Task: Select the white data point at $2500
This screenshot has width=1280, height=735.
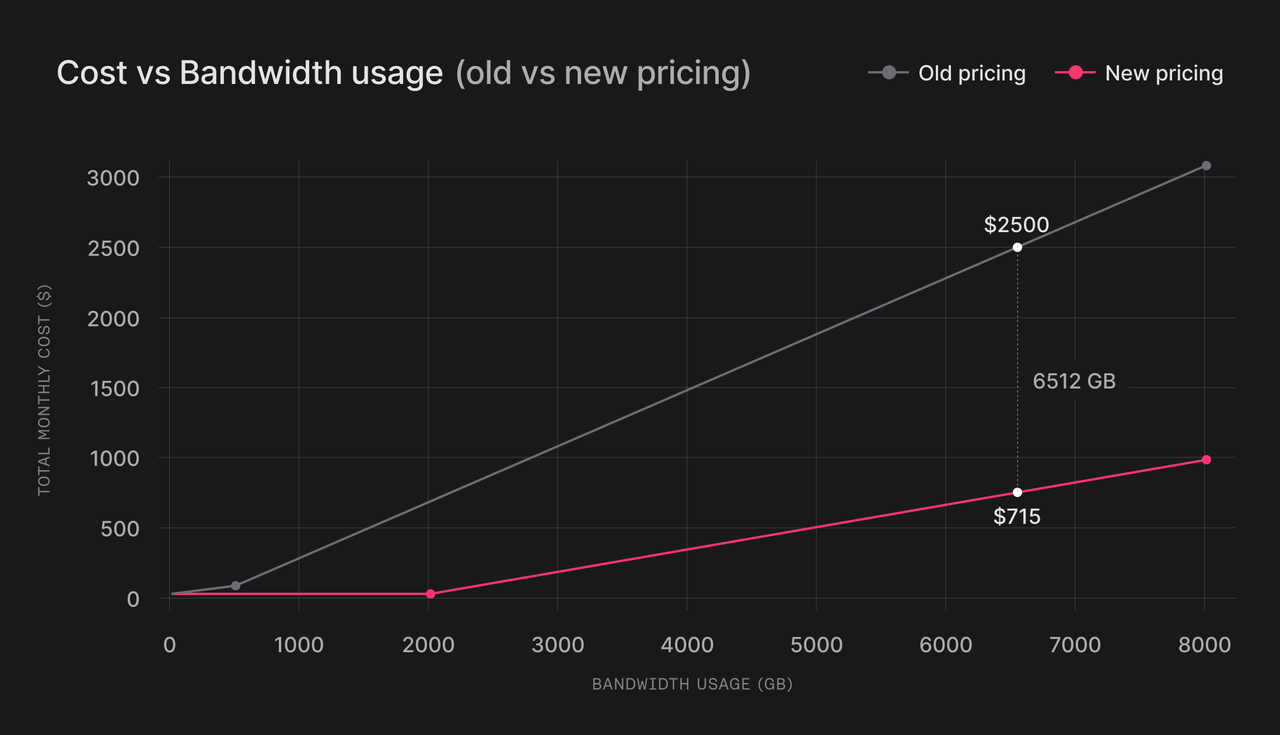Action: [x=1017, y=247]
